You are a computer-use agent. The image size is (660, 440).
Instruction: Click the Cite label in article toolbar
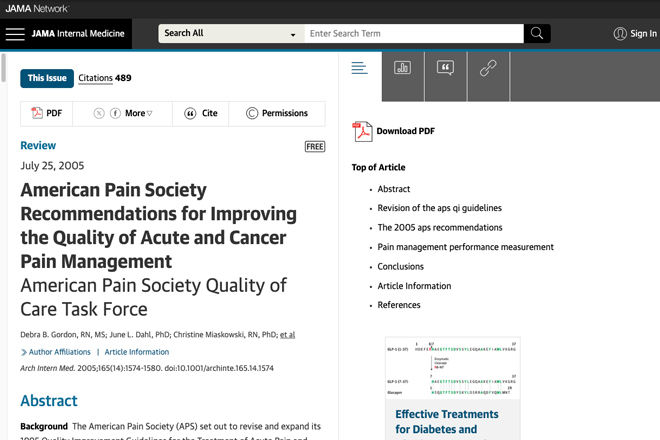[x=210, y=113]
